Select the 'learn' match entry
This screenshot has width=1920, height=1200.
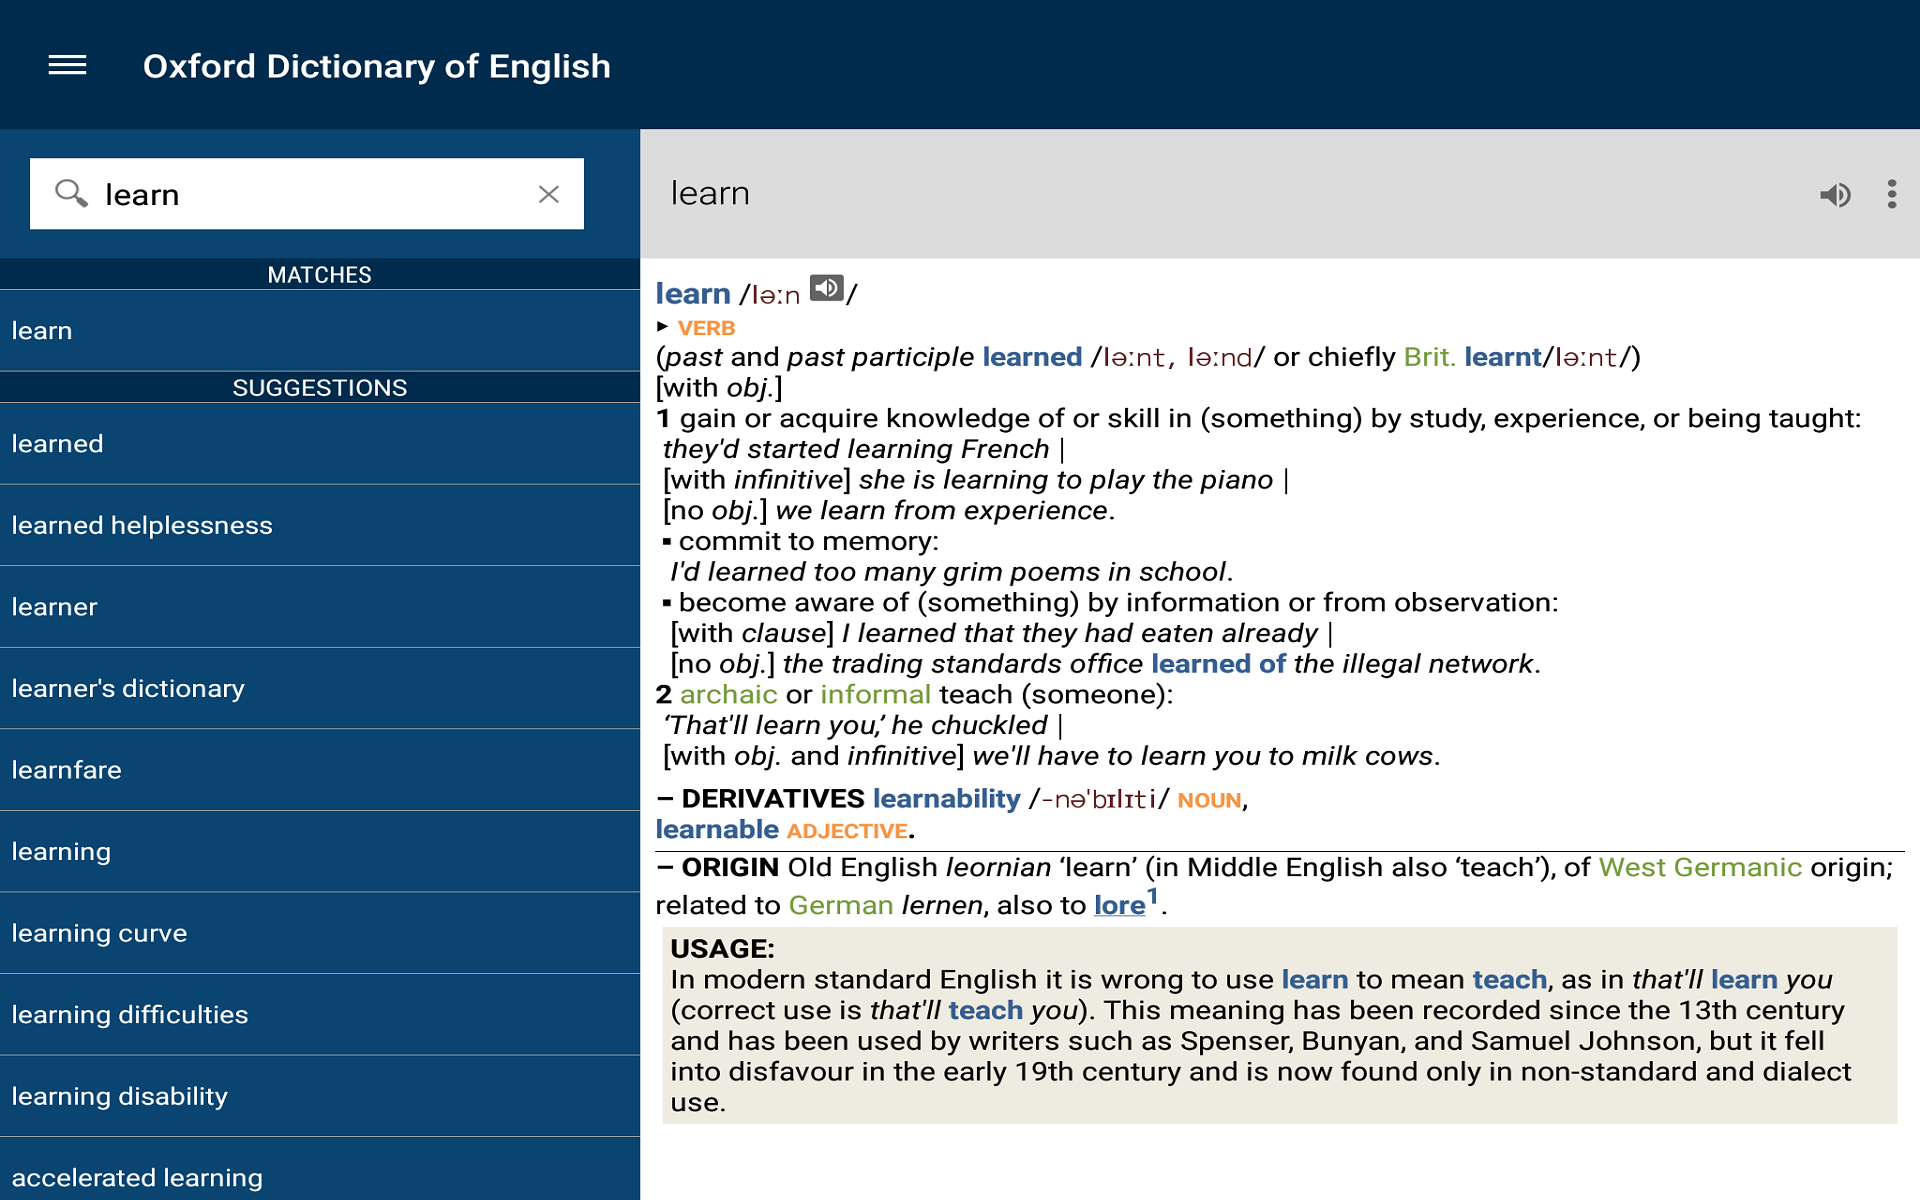pos(320,331)
